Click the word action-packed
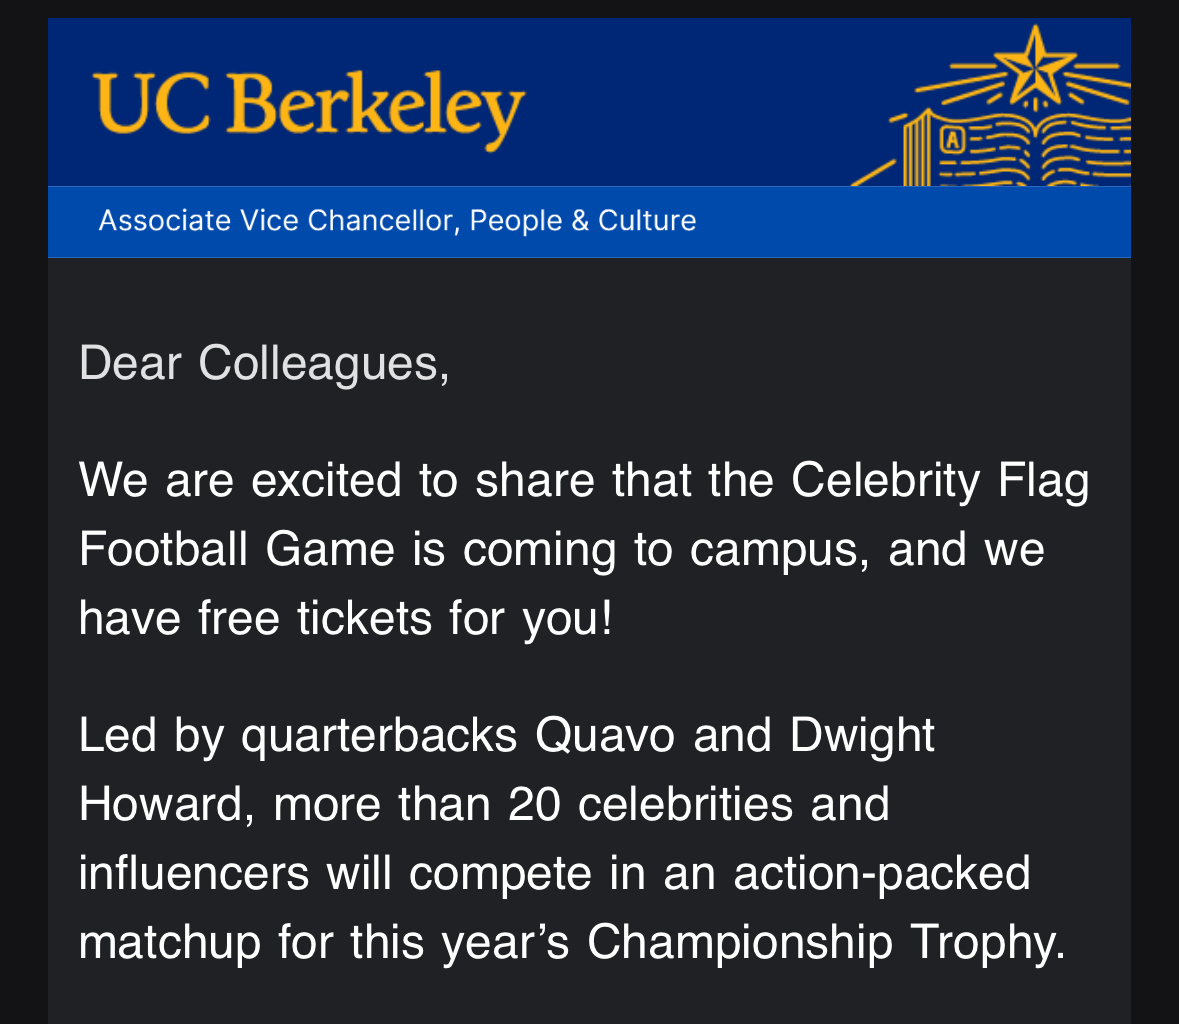Screen dimensions: 1179x1024 (x=882, y=873)
